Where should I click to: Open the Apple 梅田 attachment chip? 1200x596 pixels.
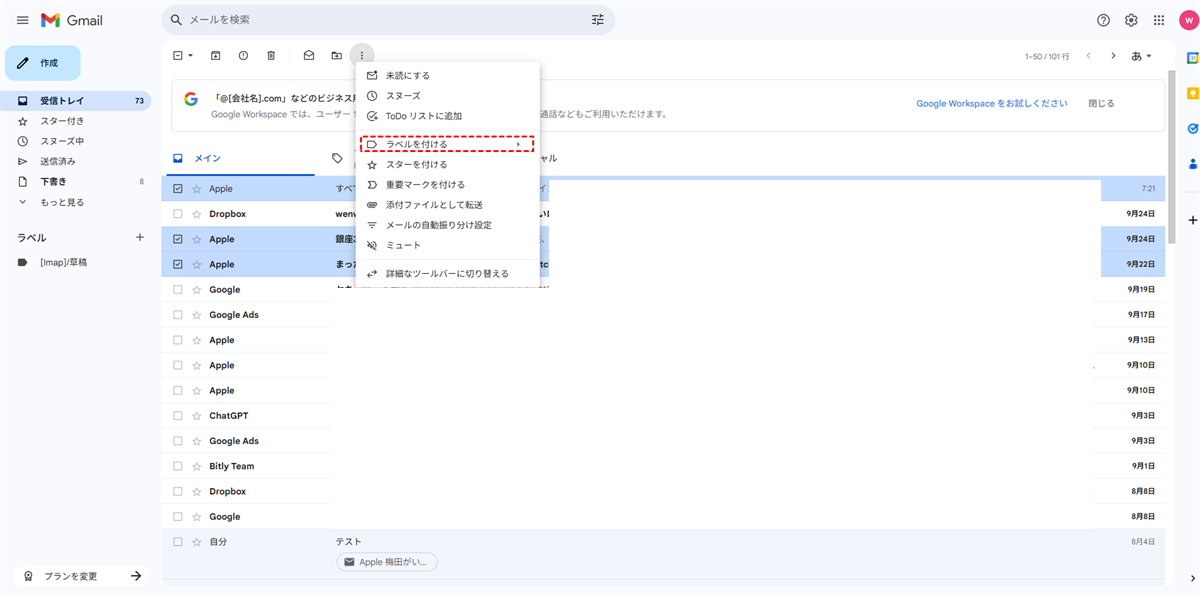tap(387, 562)
